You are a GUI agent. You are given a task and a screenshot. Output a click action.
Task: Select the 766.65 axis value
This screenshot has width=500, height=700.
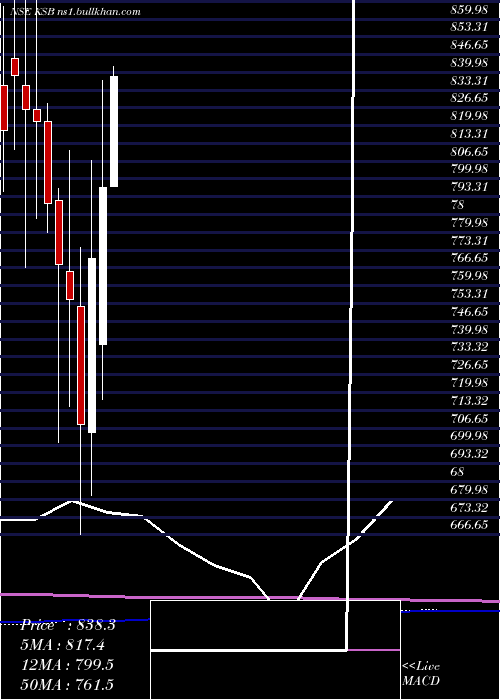click(469, 258)
